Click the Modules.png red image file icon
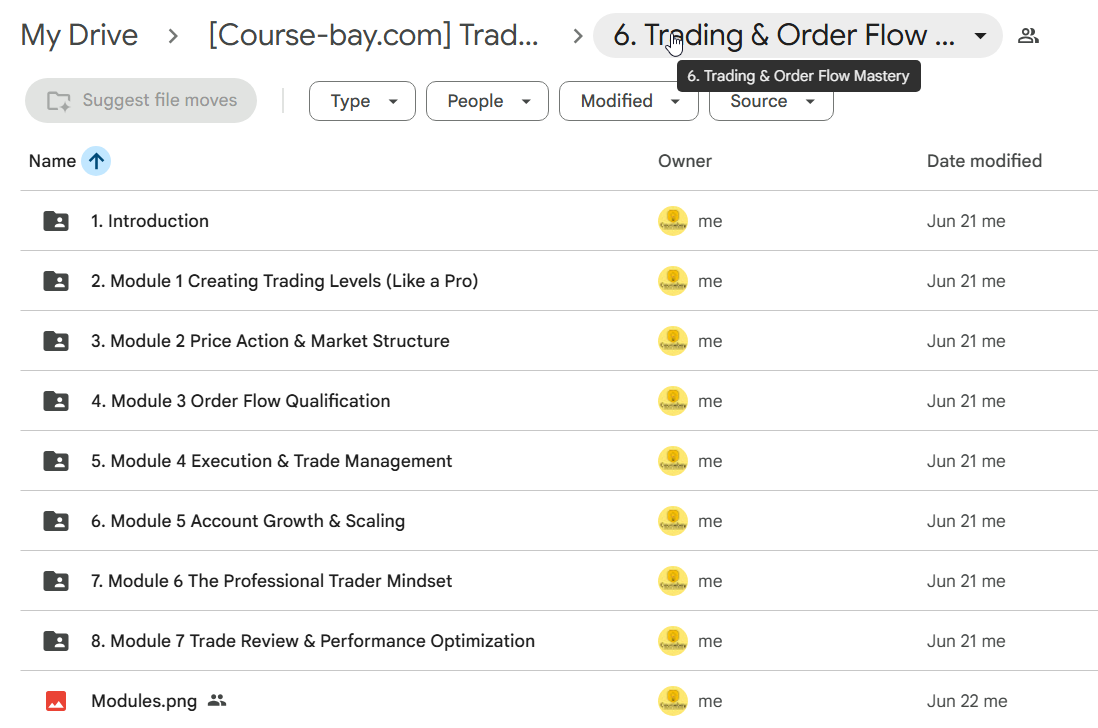This screenshot has height=728, width=1098. point(56,701)
